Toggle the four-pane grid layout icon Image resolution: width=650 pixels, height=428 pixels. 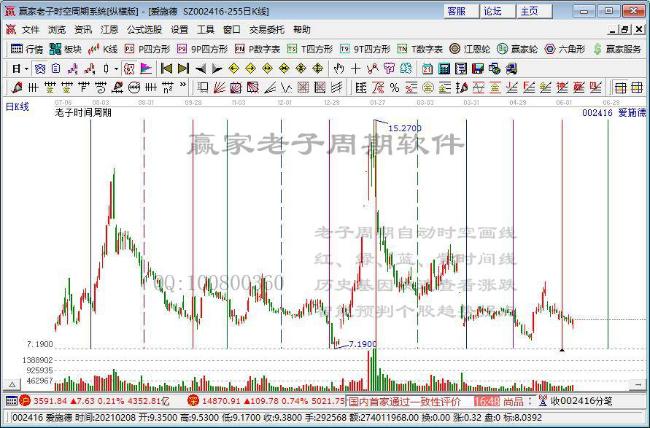coord(637,88)
